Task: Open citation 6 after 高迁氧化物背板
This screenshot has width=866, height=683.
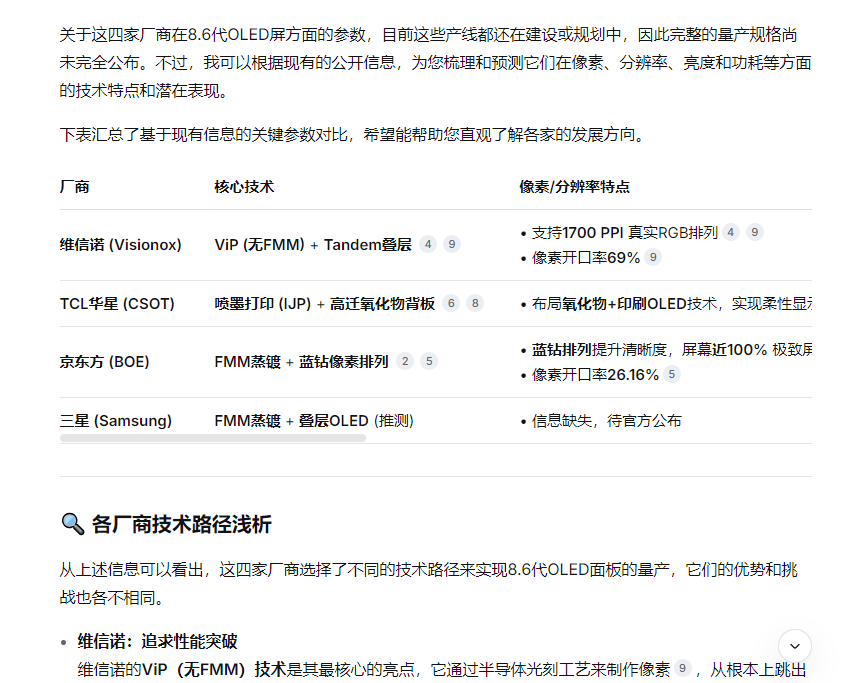Action: (x=451, y=303)
